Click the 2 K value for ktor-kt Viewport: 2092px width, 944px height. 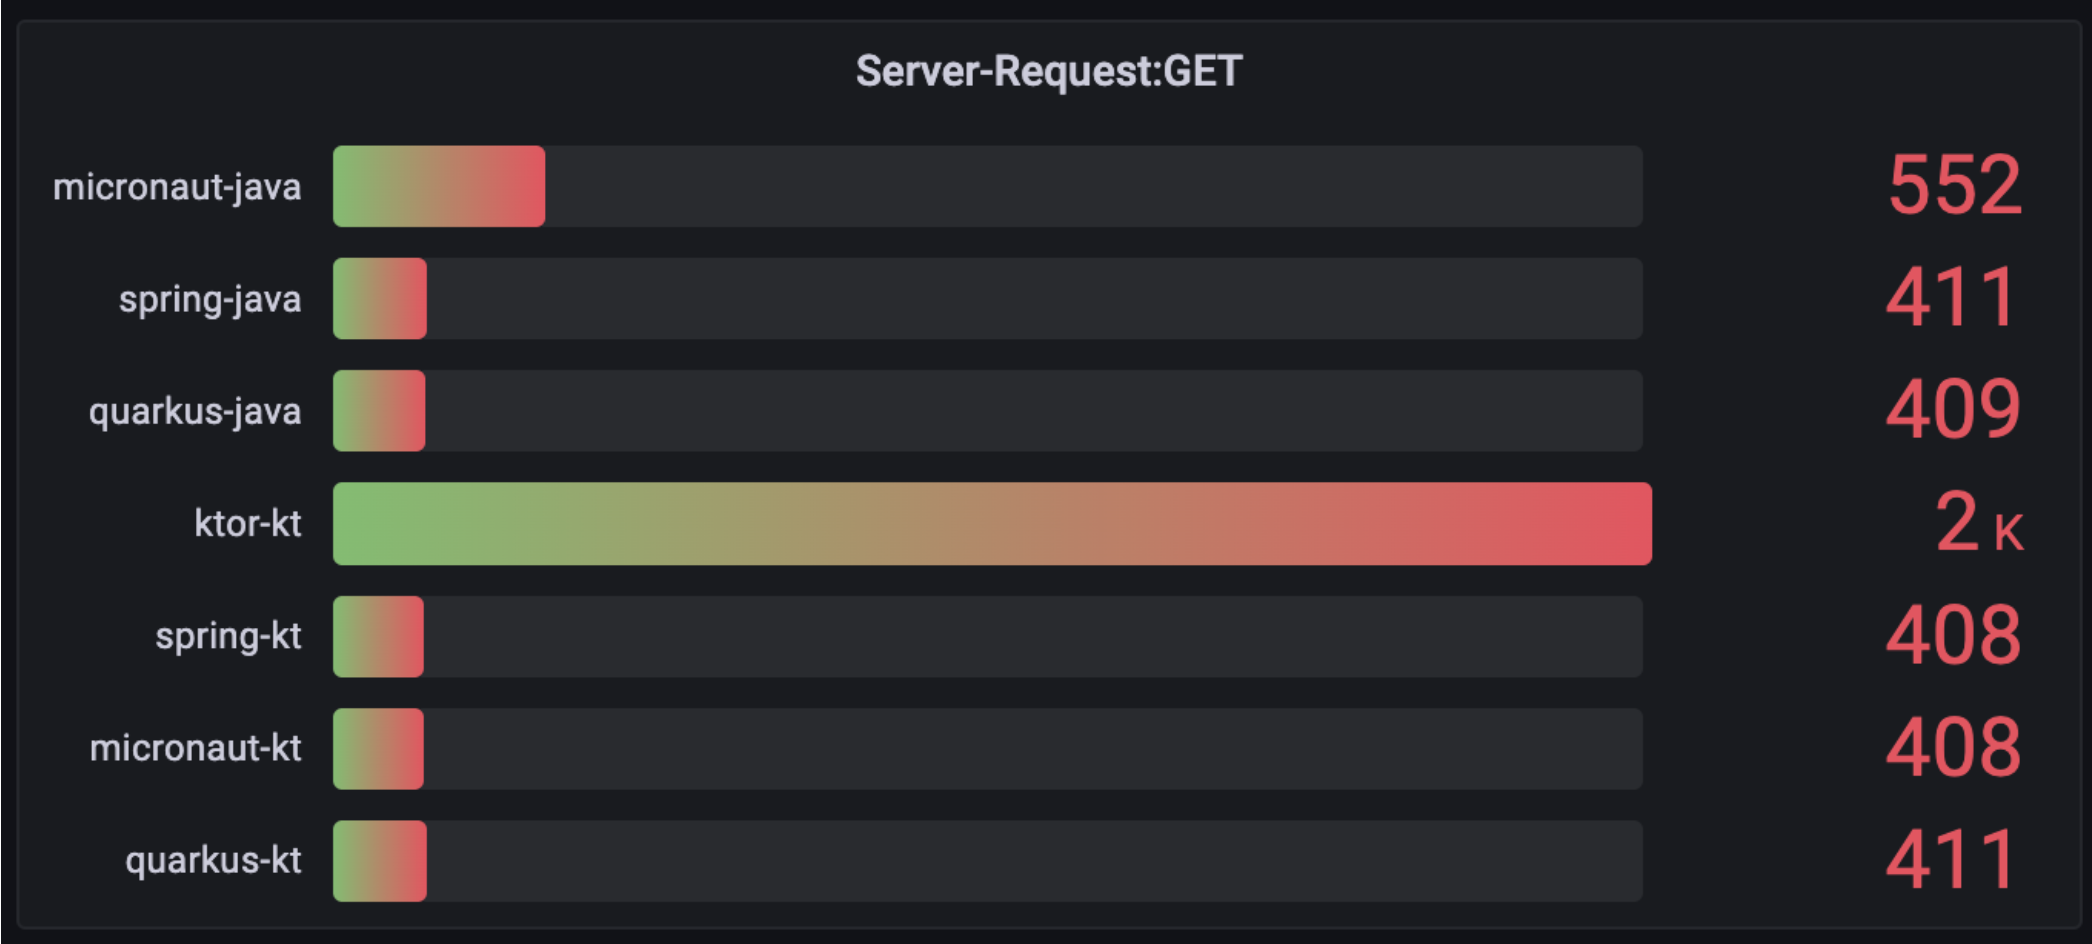(1980, 522)
